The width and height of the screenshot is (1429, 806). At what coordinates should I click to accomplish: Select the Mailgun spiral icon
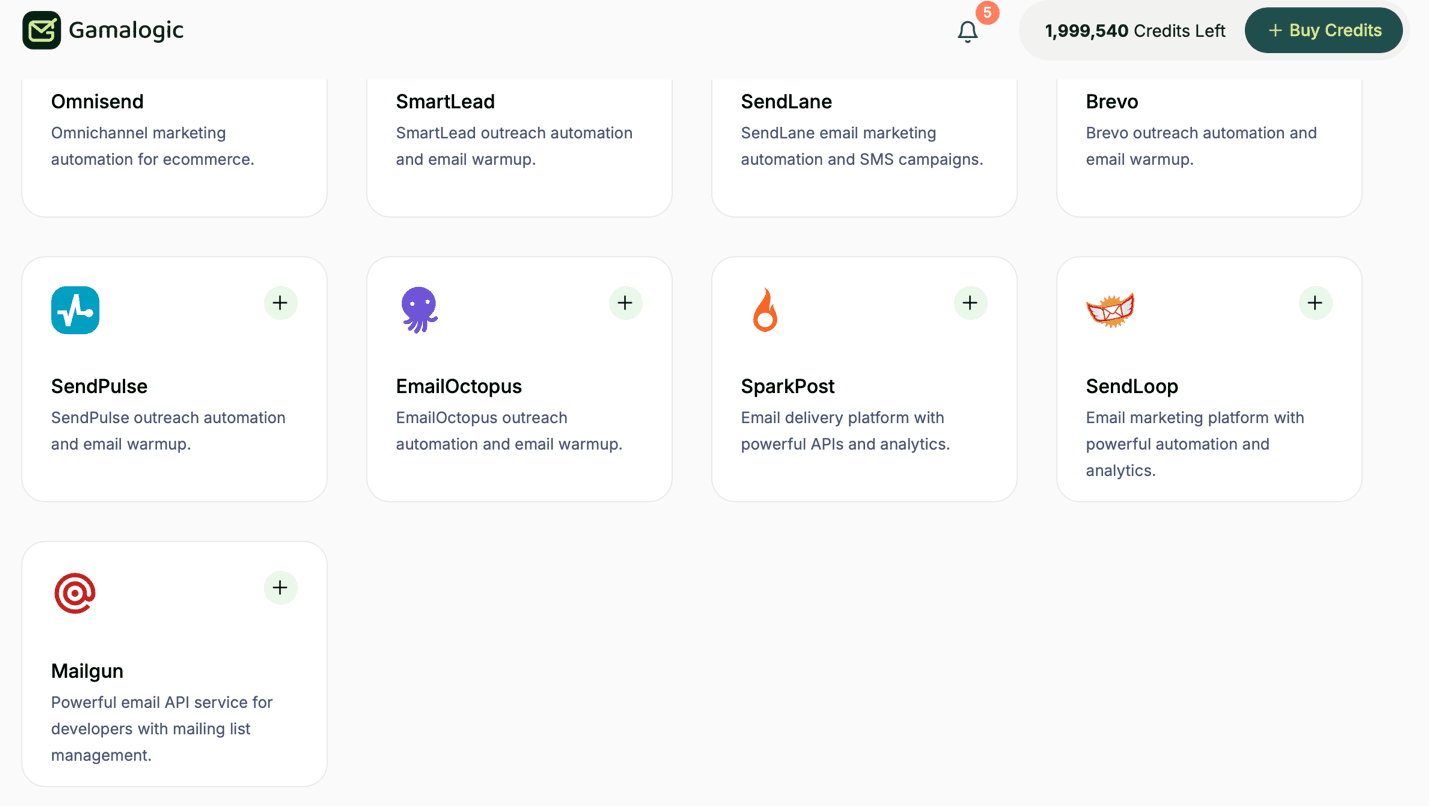pyautogui.click(x=74, y=592)
